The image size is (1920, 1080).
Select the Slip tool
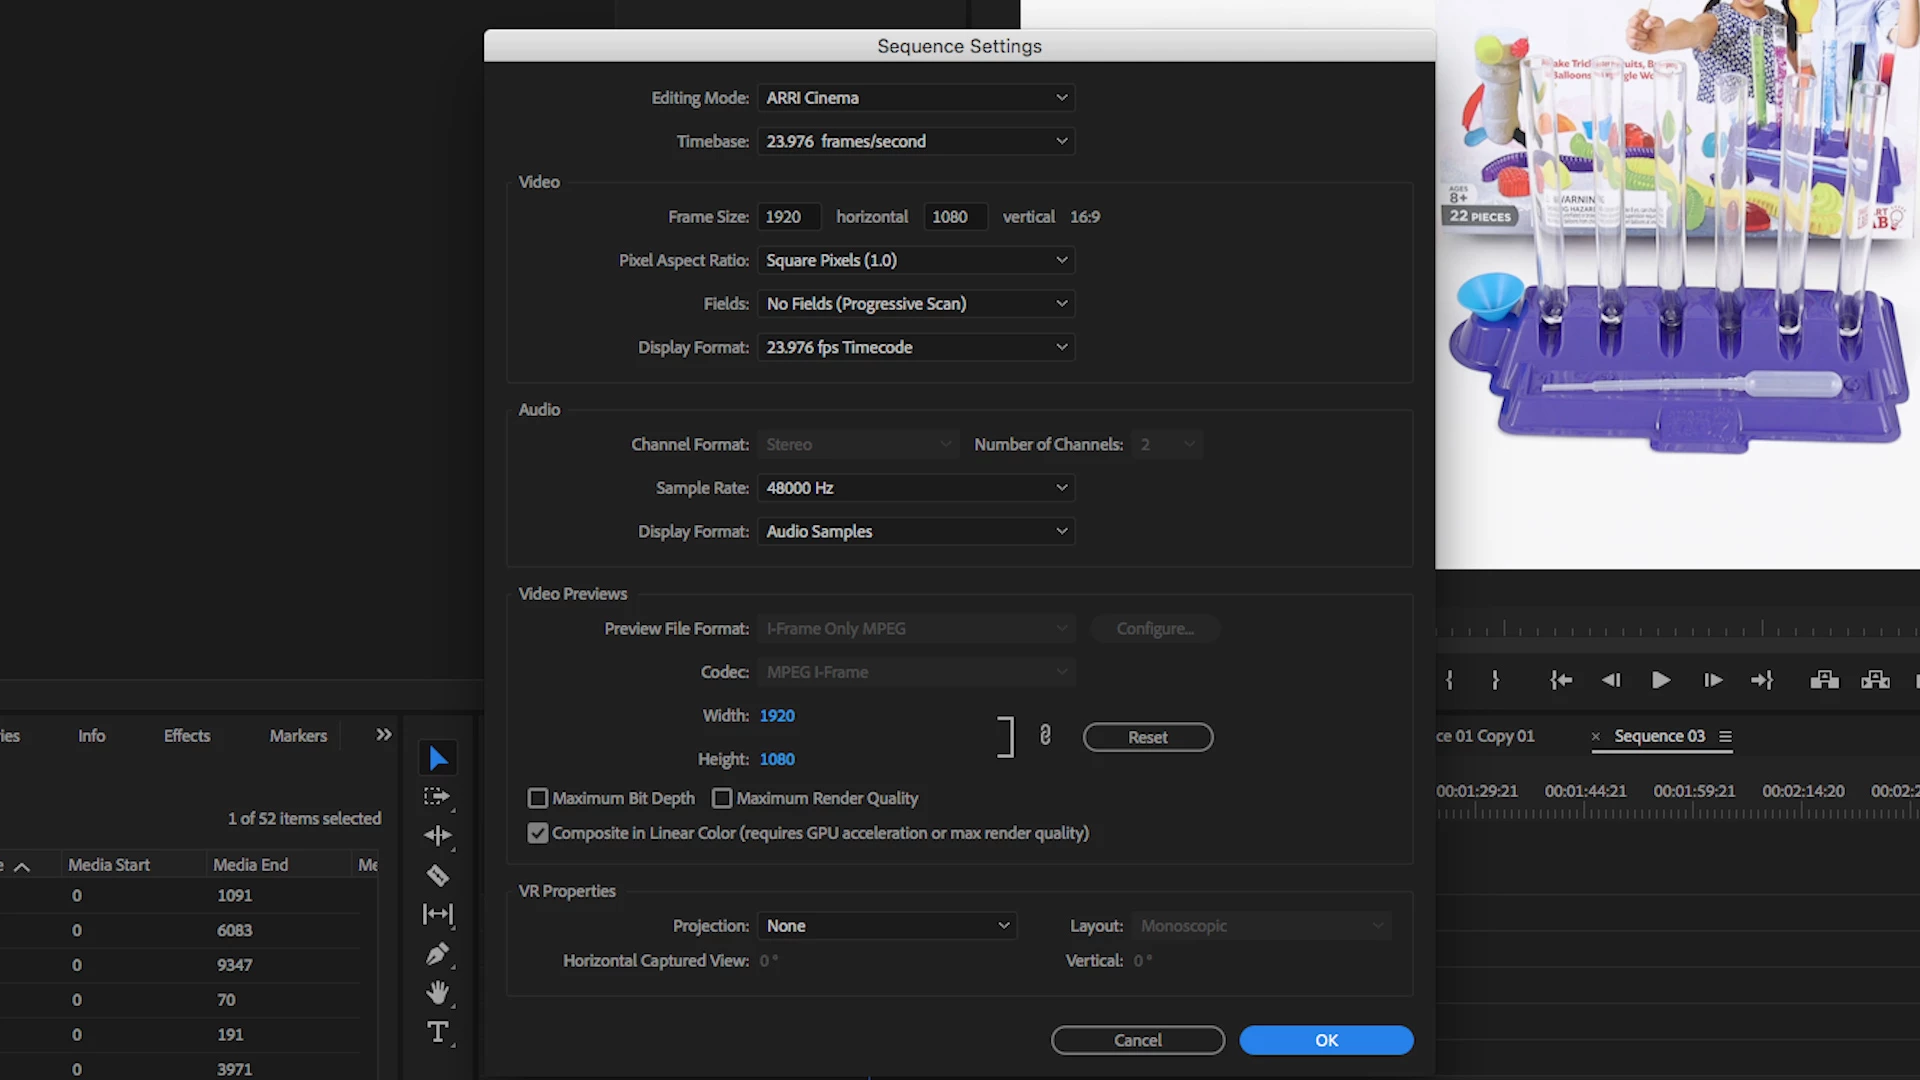coord(437,914)
